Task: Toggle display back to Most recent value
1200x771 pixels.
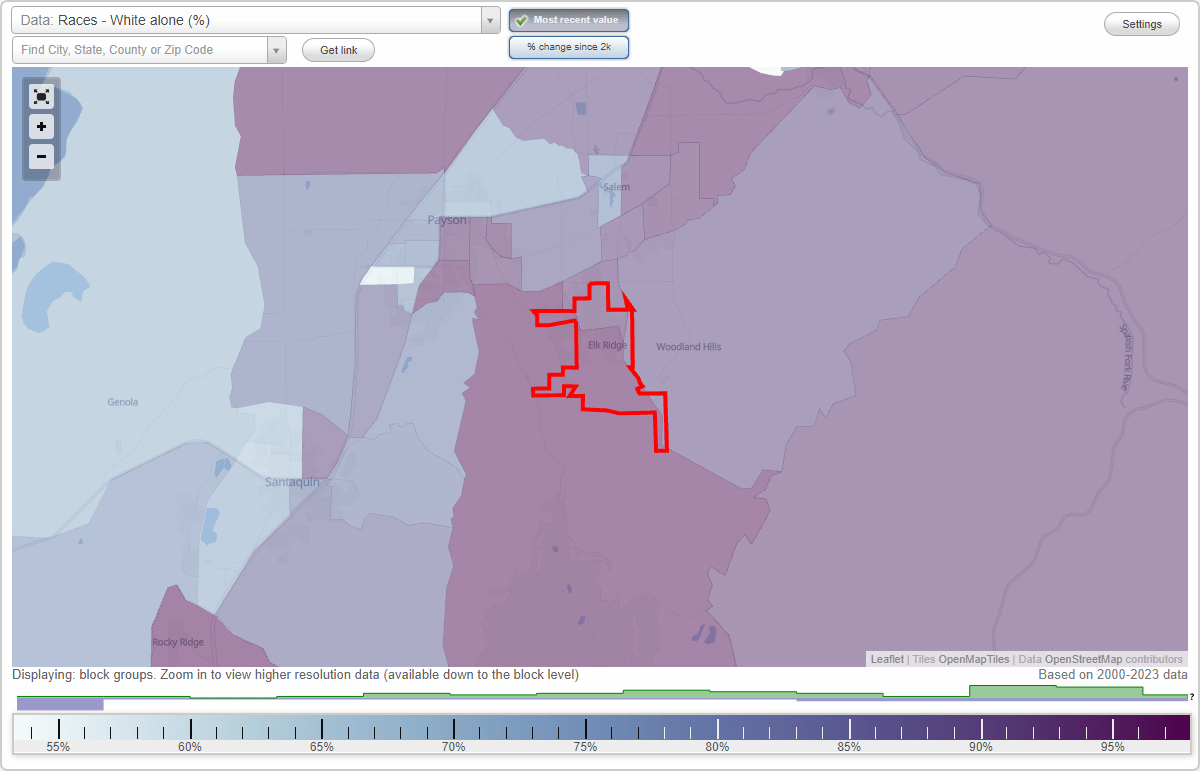Action: (x=569, y=20)
